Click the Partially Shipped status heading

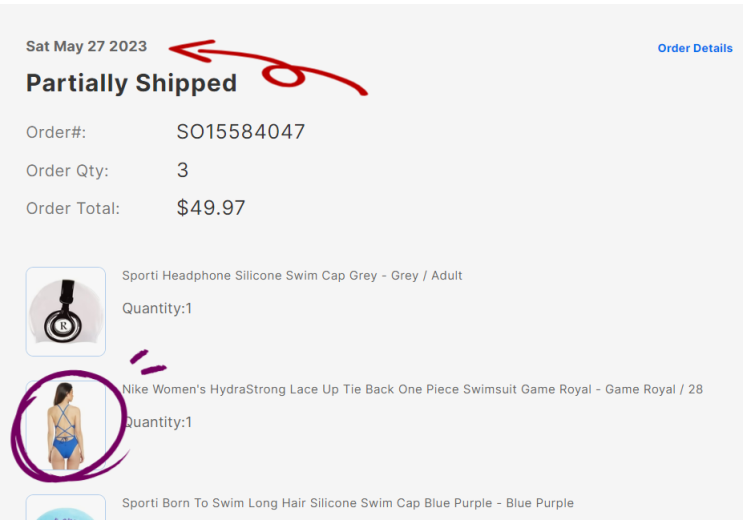click(x=131, y=83)
